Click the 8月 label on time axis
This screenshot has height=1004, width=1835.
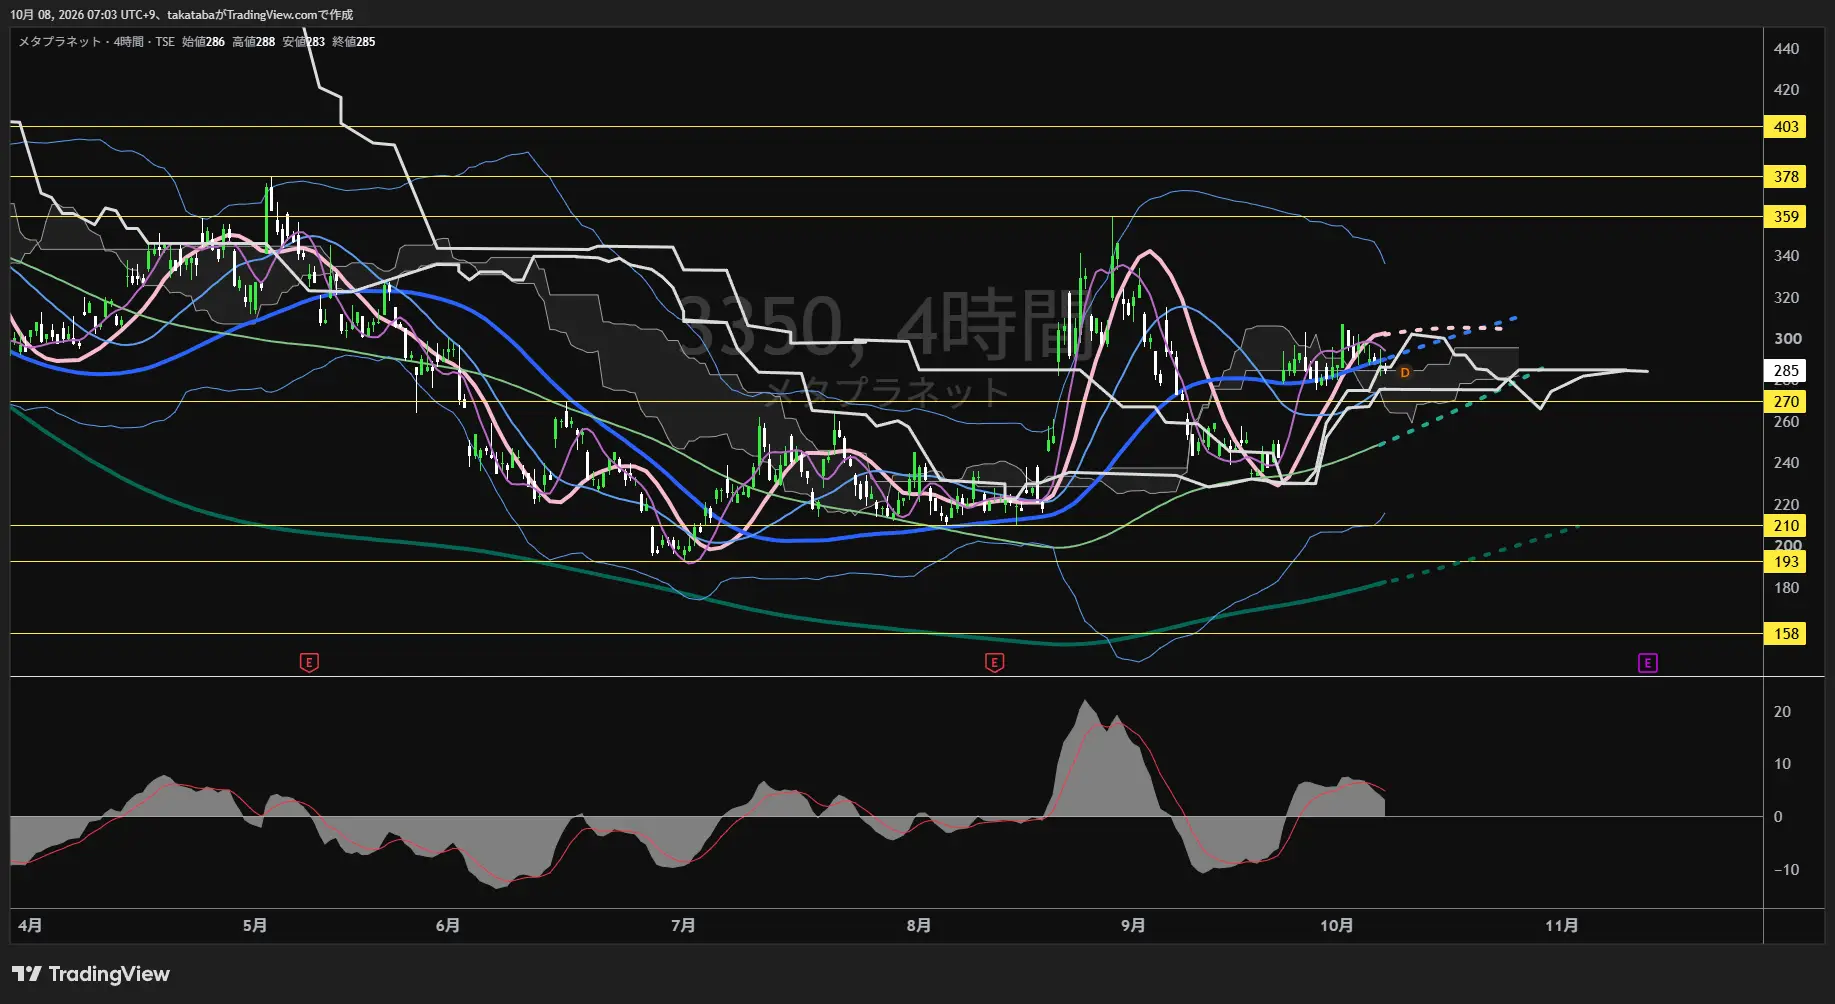pyautogui.click(x=919, y=926)
